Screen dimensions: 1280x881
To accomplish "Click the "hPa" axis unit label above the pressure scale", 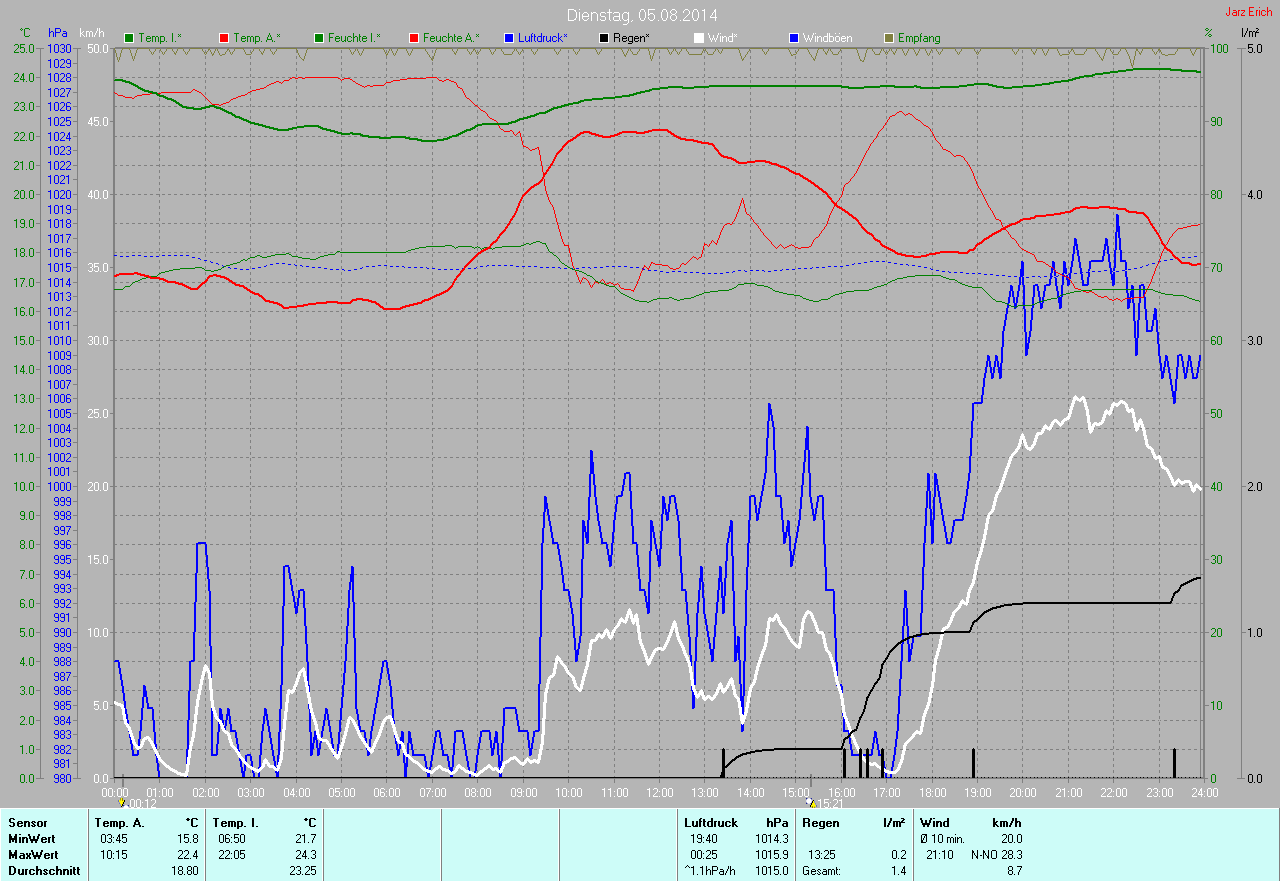I will 58,33.
